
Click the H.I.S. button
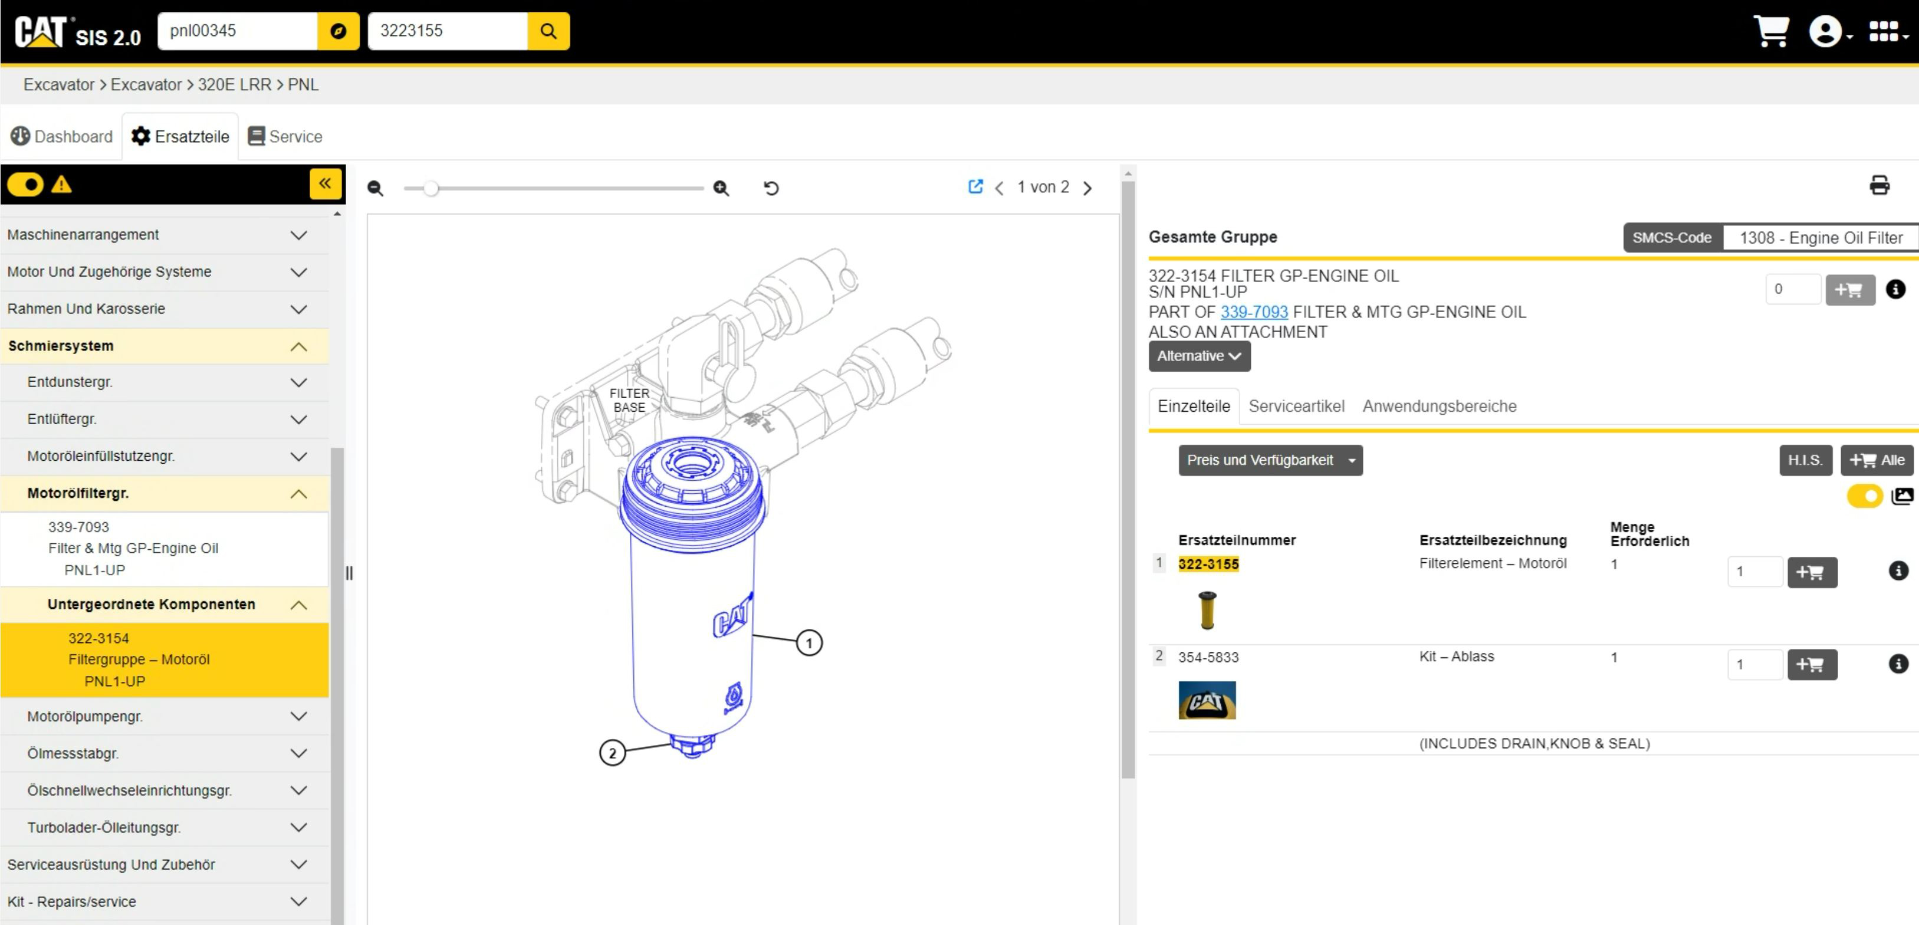(1805, 460)
